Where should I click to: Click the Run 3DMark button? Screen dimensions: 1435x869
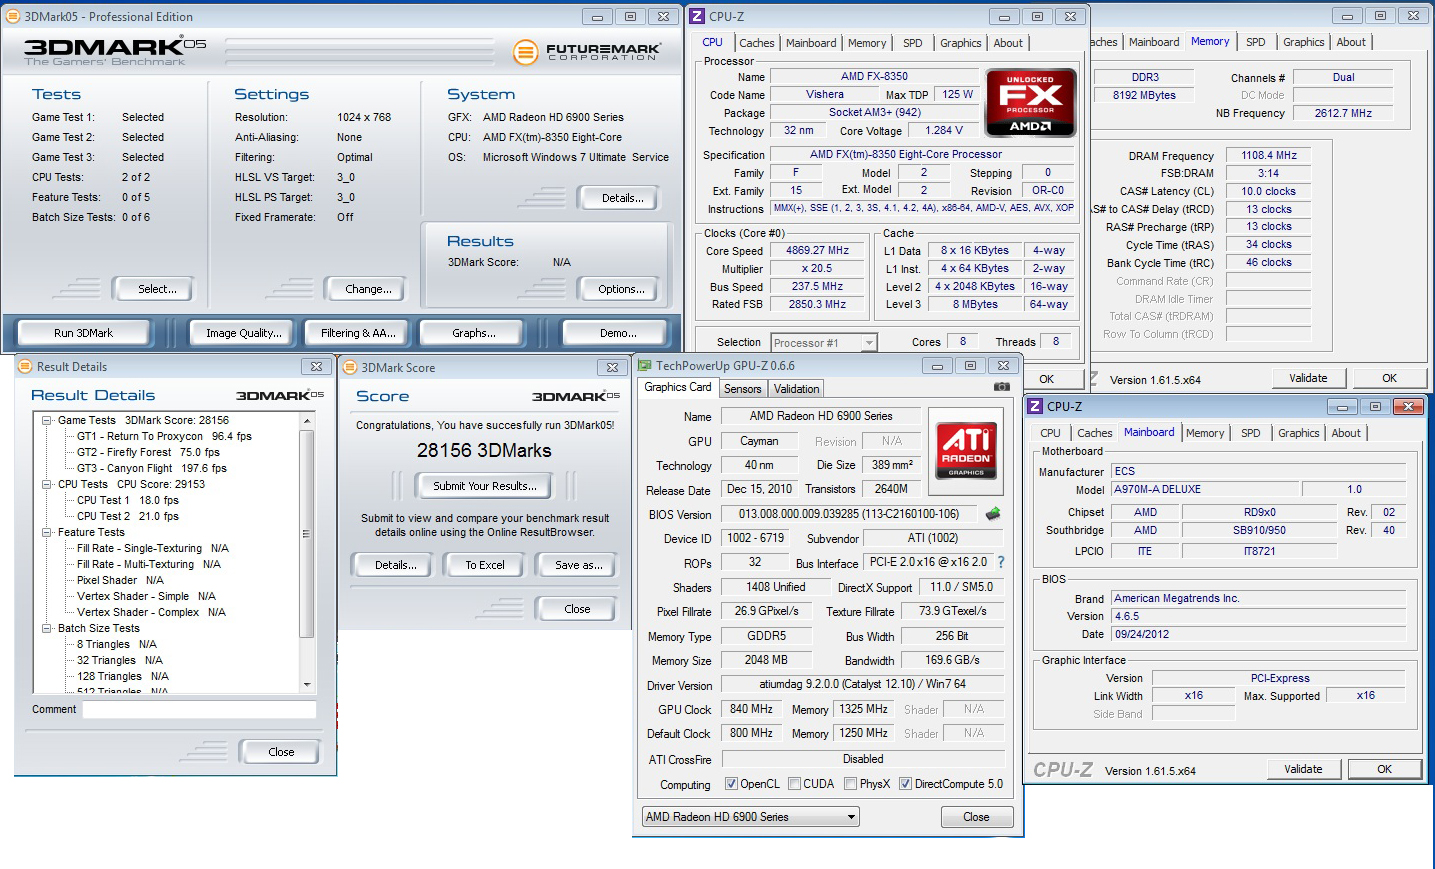pos(84,333)
